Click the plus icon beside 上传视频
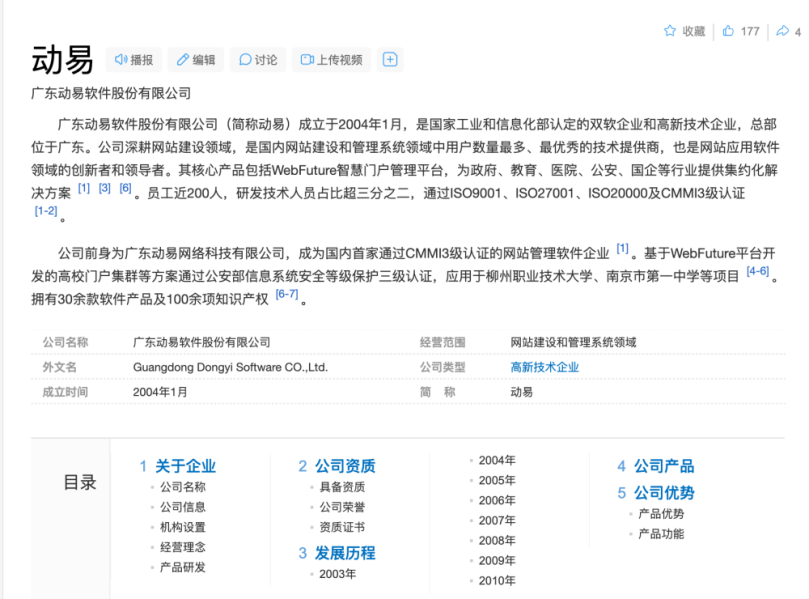The image size is (809, 599). (x=390, y=60)
